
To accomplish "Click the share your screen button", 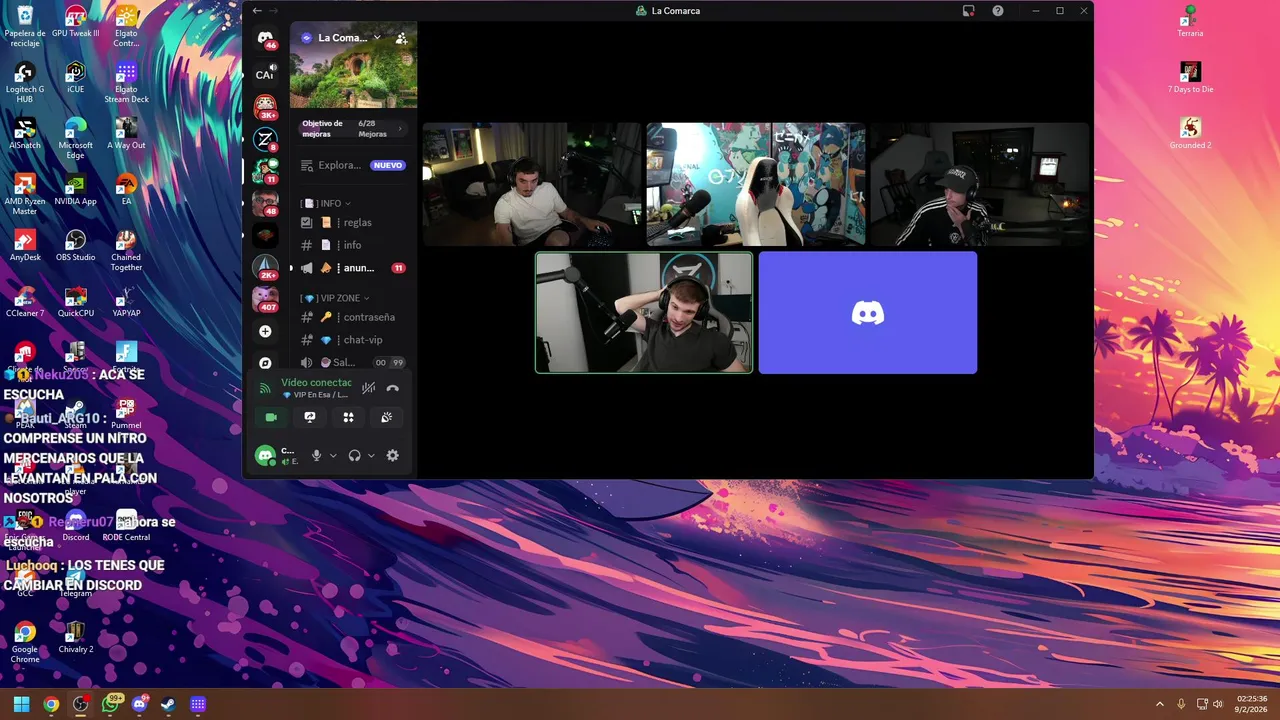I will 310,417.
